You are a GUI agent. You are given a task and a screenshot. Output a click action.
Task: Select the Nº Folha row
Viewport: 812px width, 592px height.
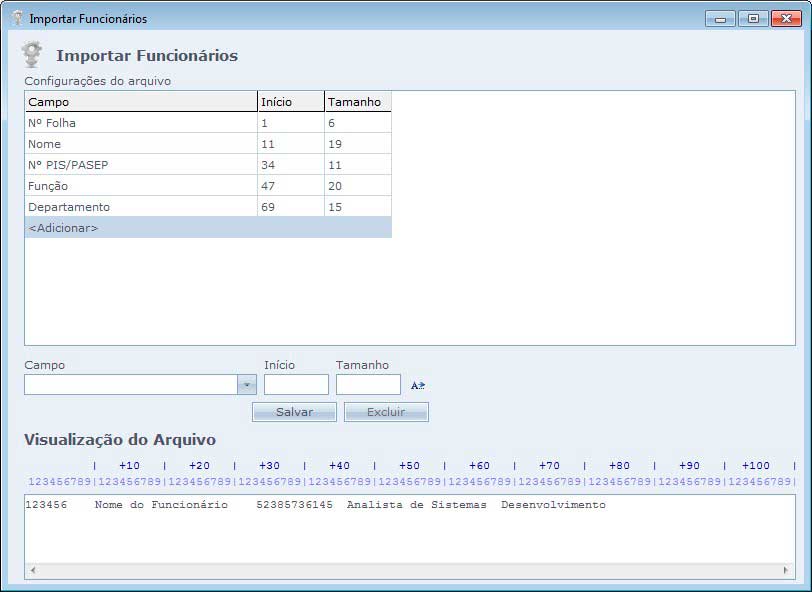pyautogui.click(x=140, y=123)
